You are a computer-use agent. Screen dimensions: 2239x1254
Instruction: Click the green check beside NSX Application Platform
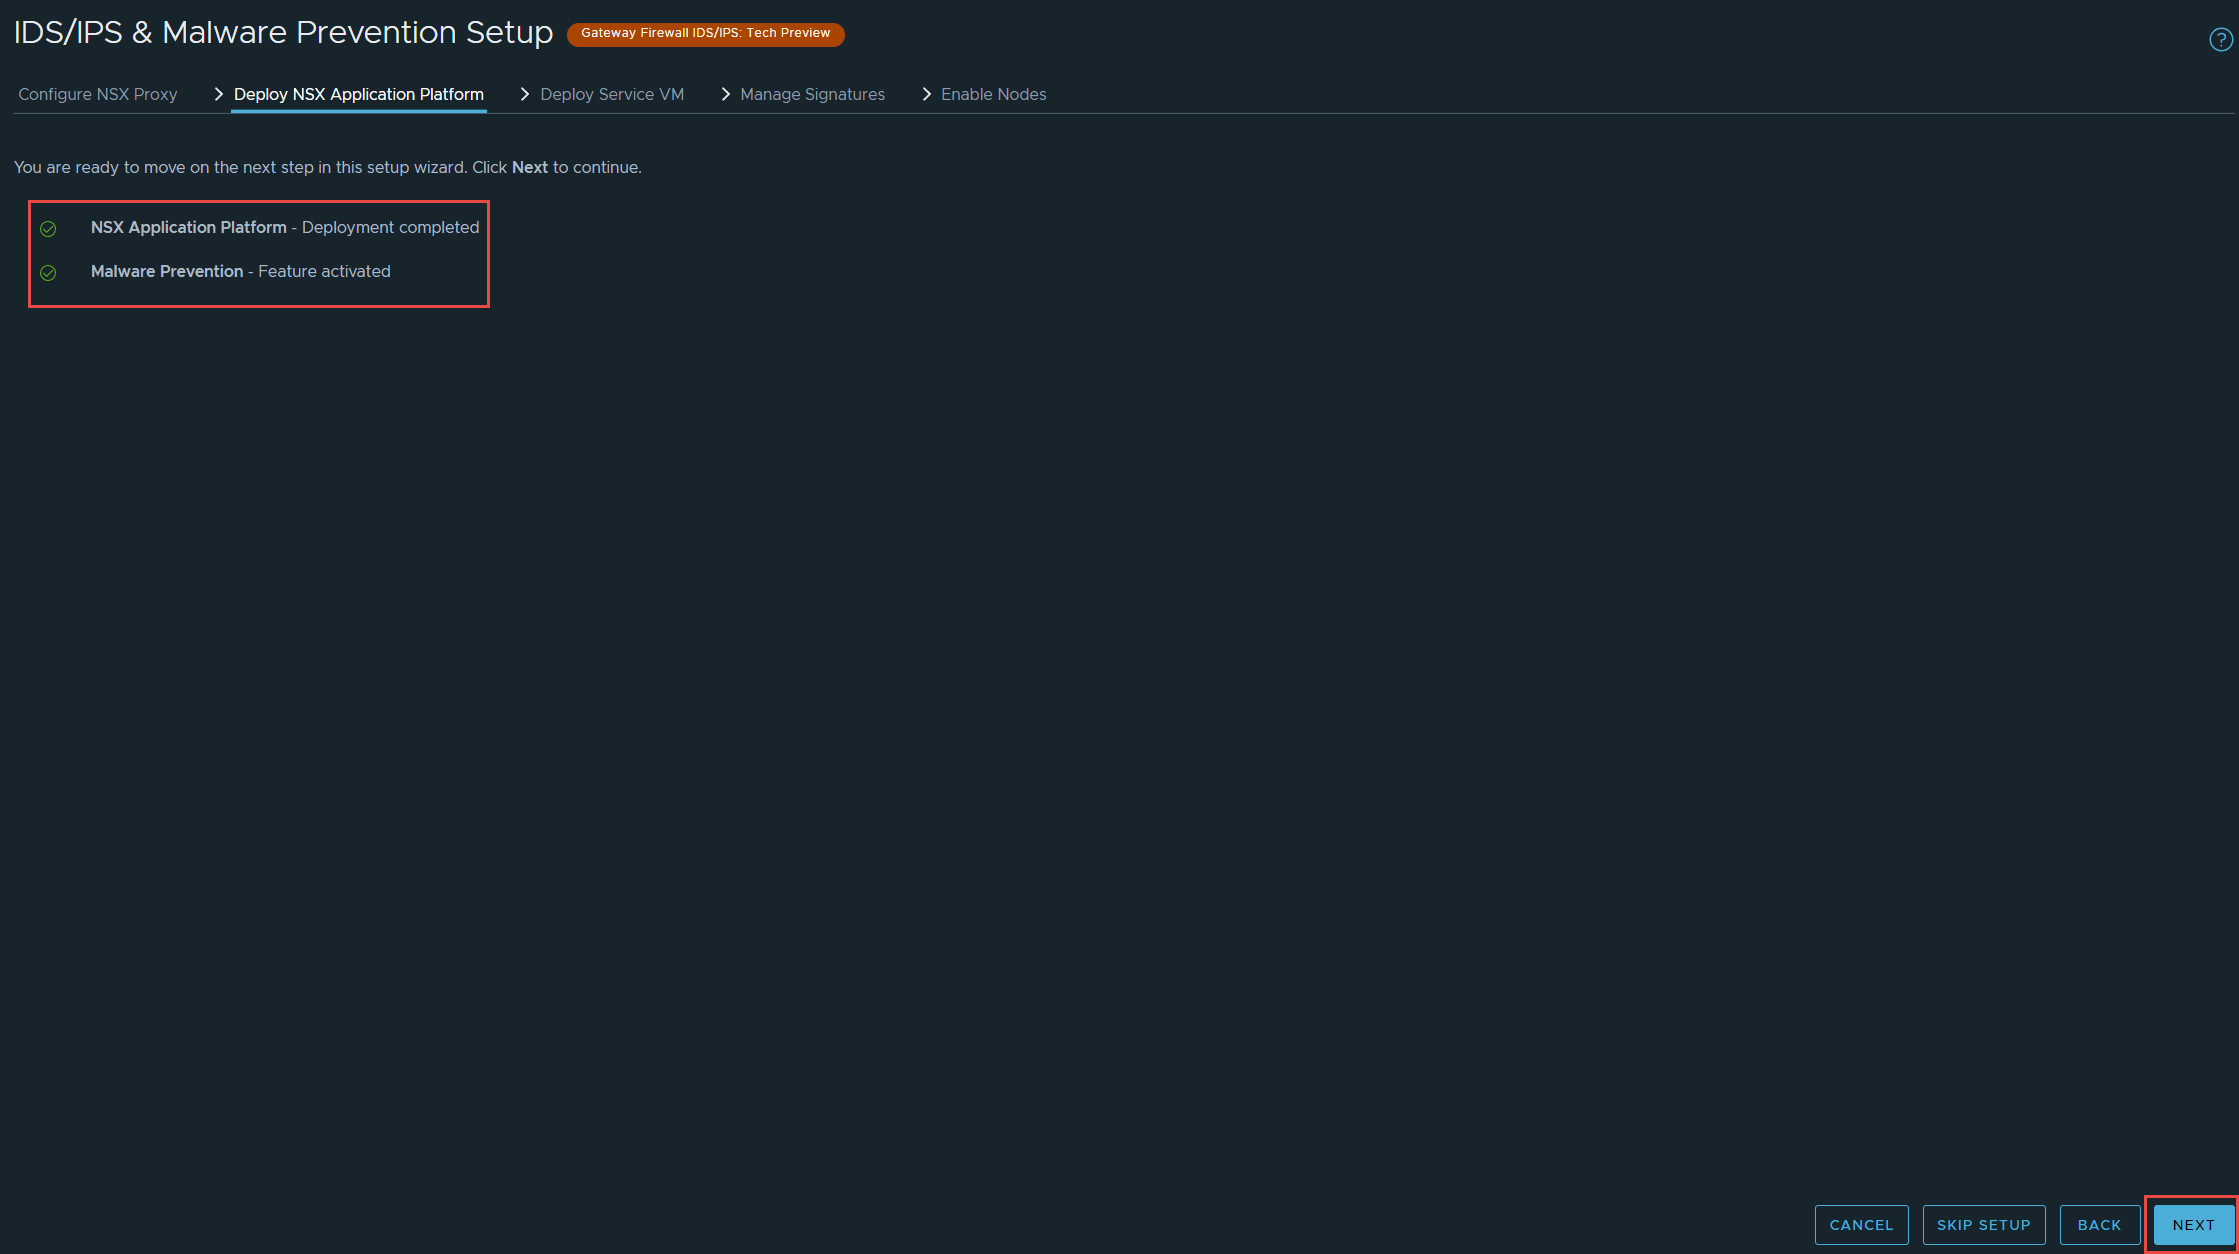[48, 229]
